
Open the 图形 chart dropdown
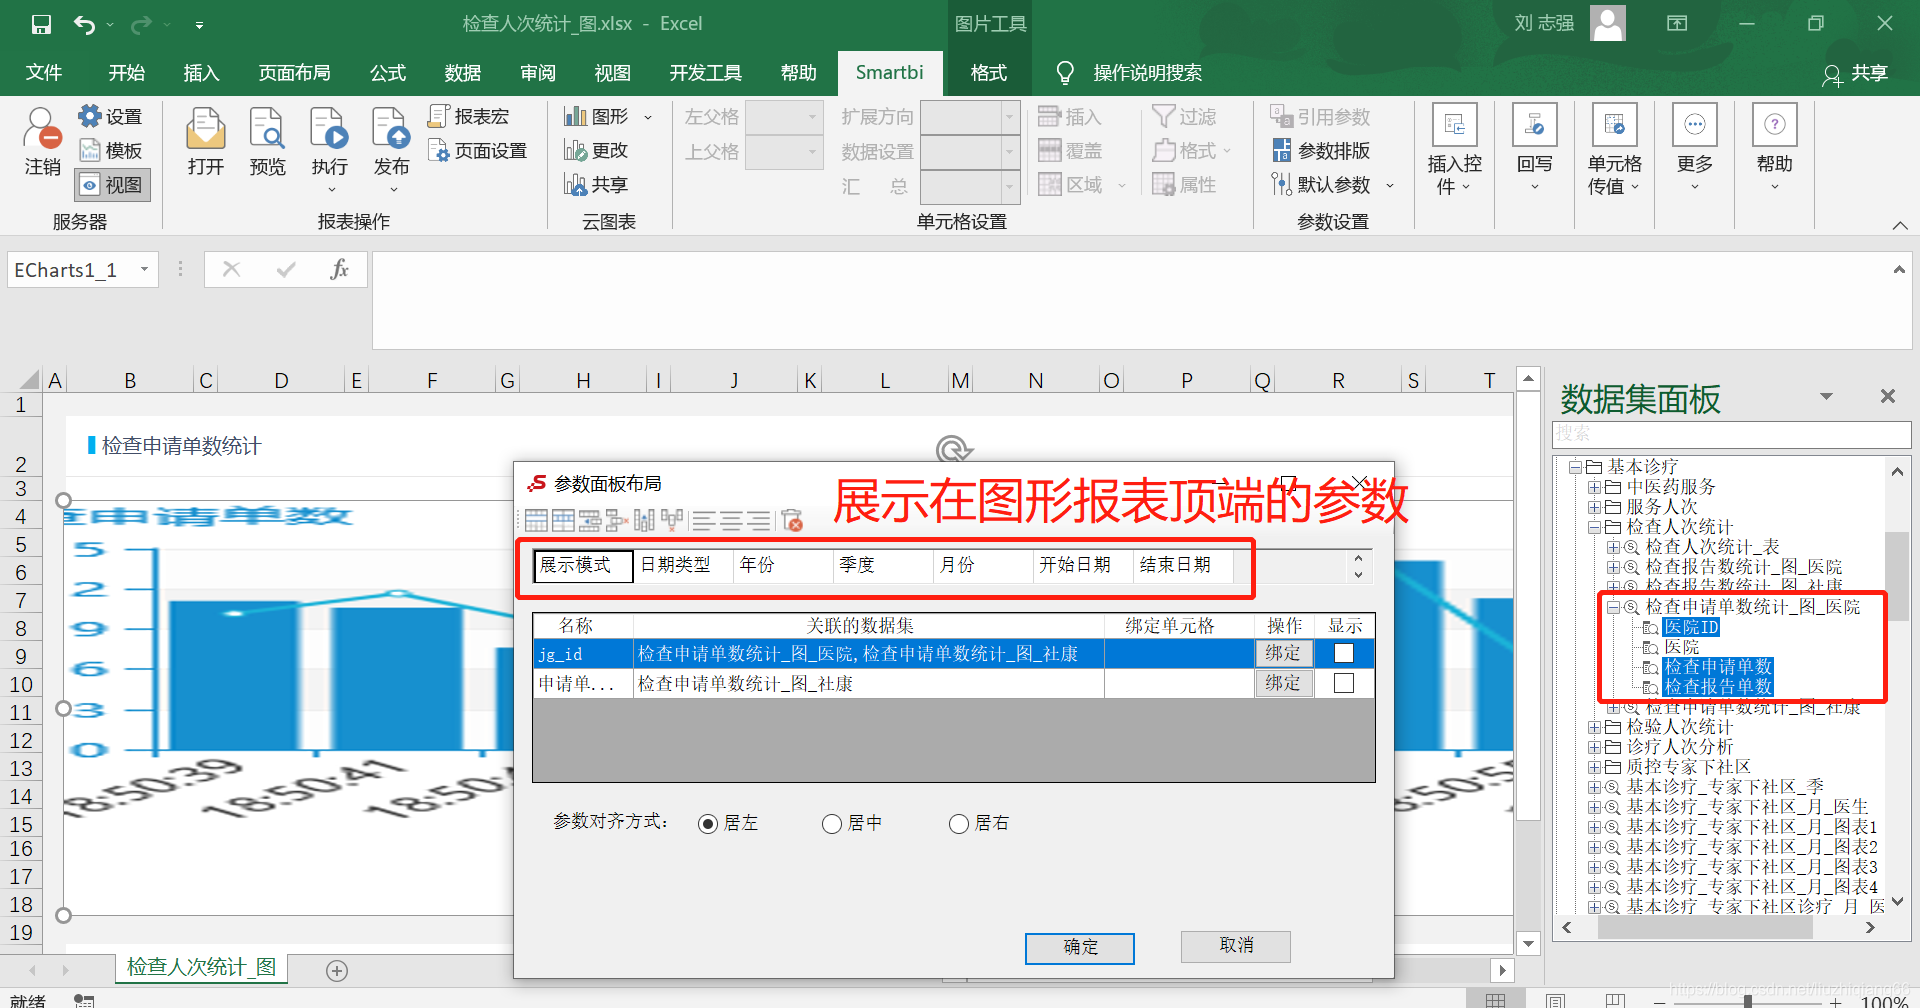pos(648,117)
